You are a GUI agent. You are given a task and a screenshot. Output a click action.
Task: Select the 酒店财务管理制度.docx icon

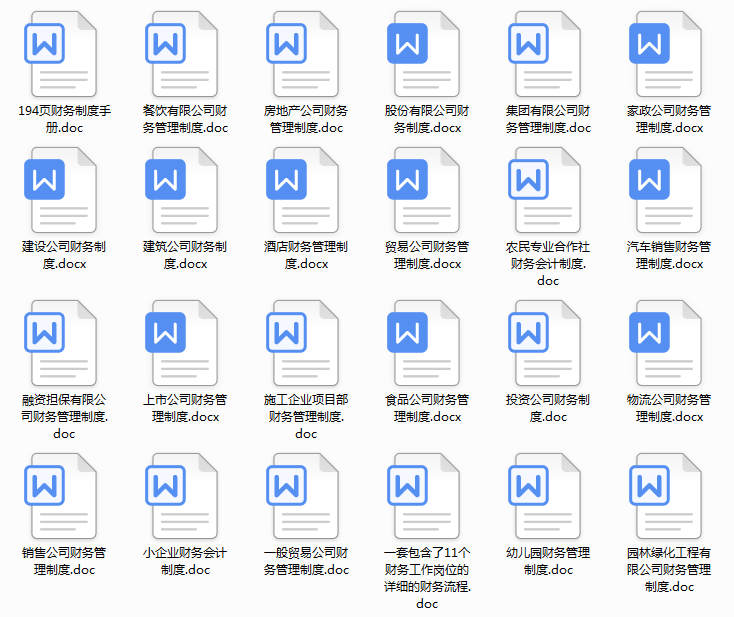pos(302,190)
